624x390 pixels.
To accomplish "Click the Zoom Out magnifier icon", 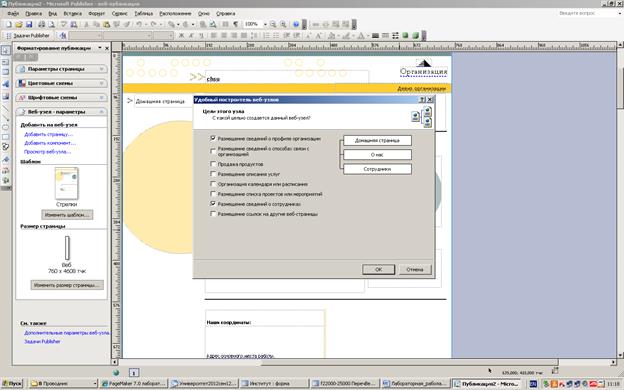I will coord(273,24).
